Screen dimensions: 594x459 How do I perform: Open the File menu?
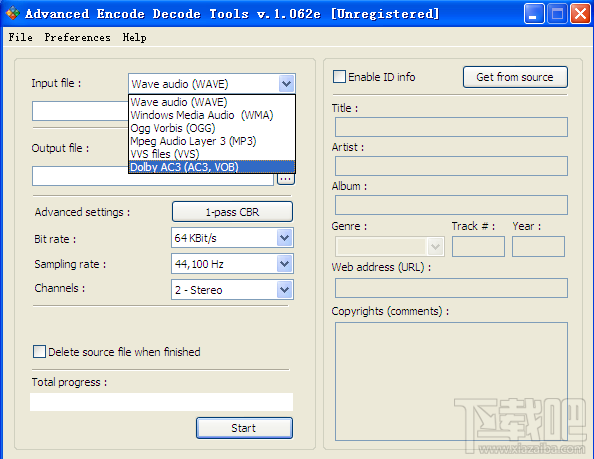pos(20,37)
